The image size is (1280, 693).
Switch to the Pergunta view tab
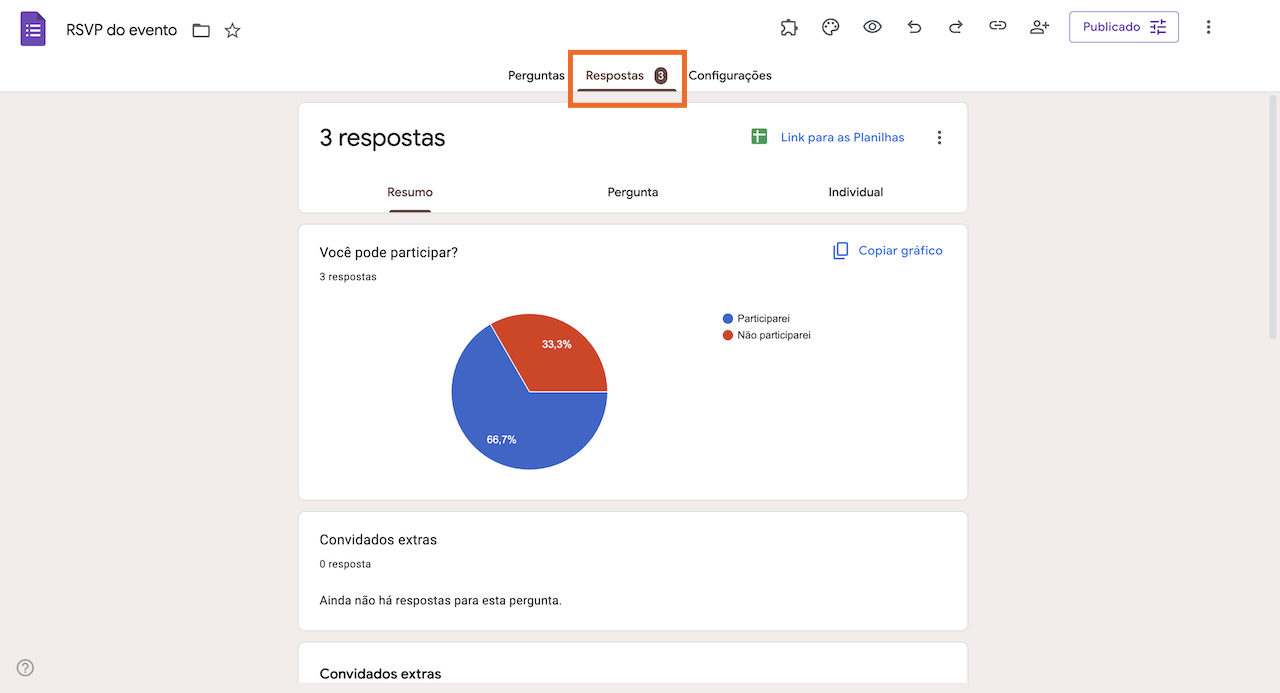tap(633, 192)
